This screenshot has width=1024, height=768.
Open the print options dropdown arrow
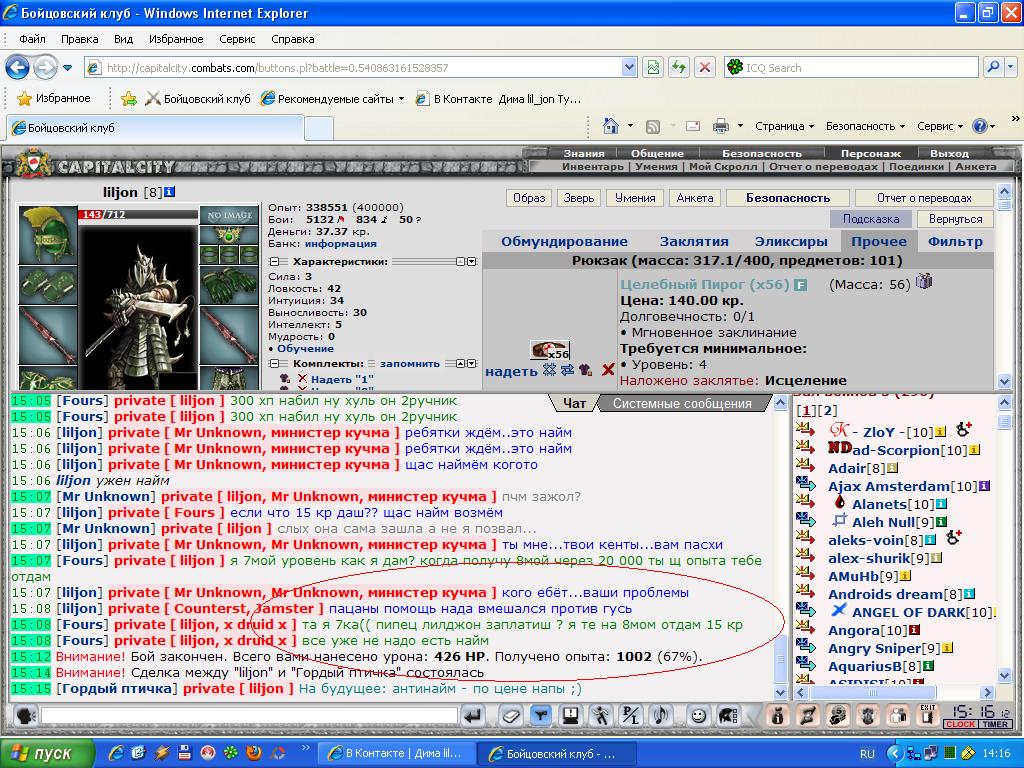coord(740,126)
